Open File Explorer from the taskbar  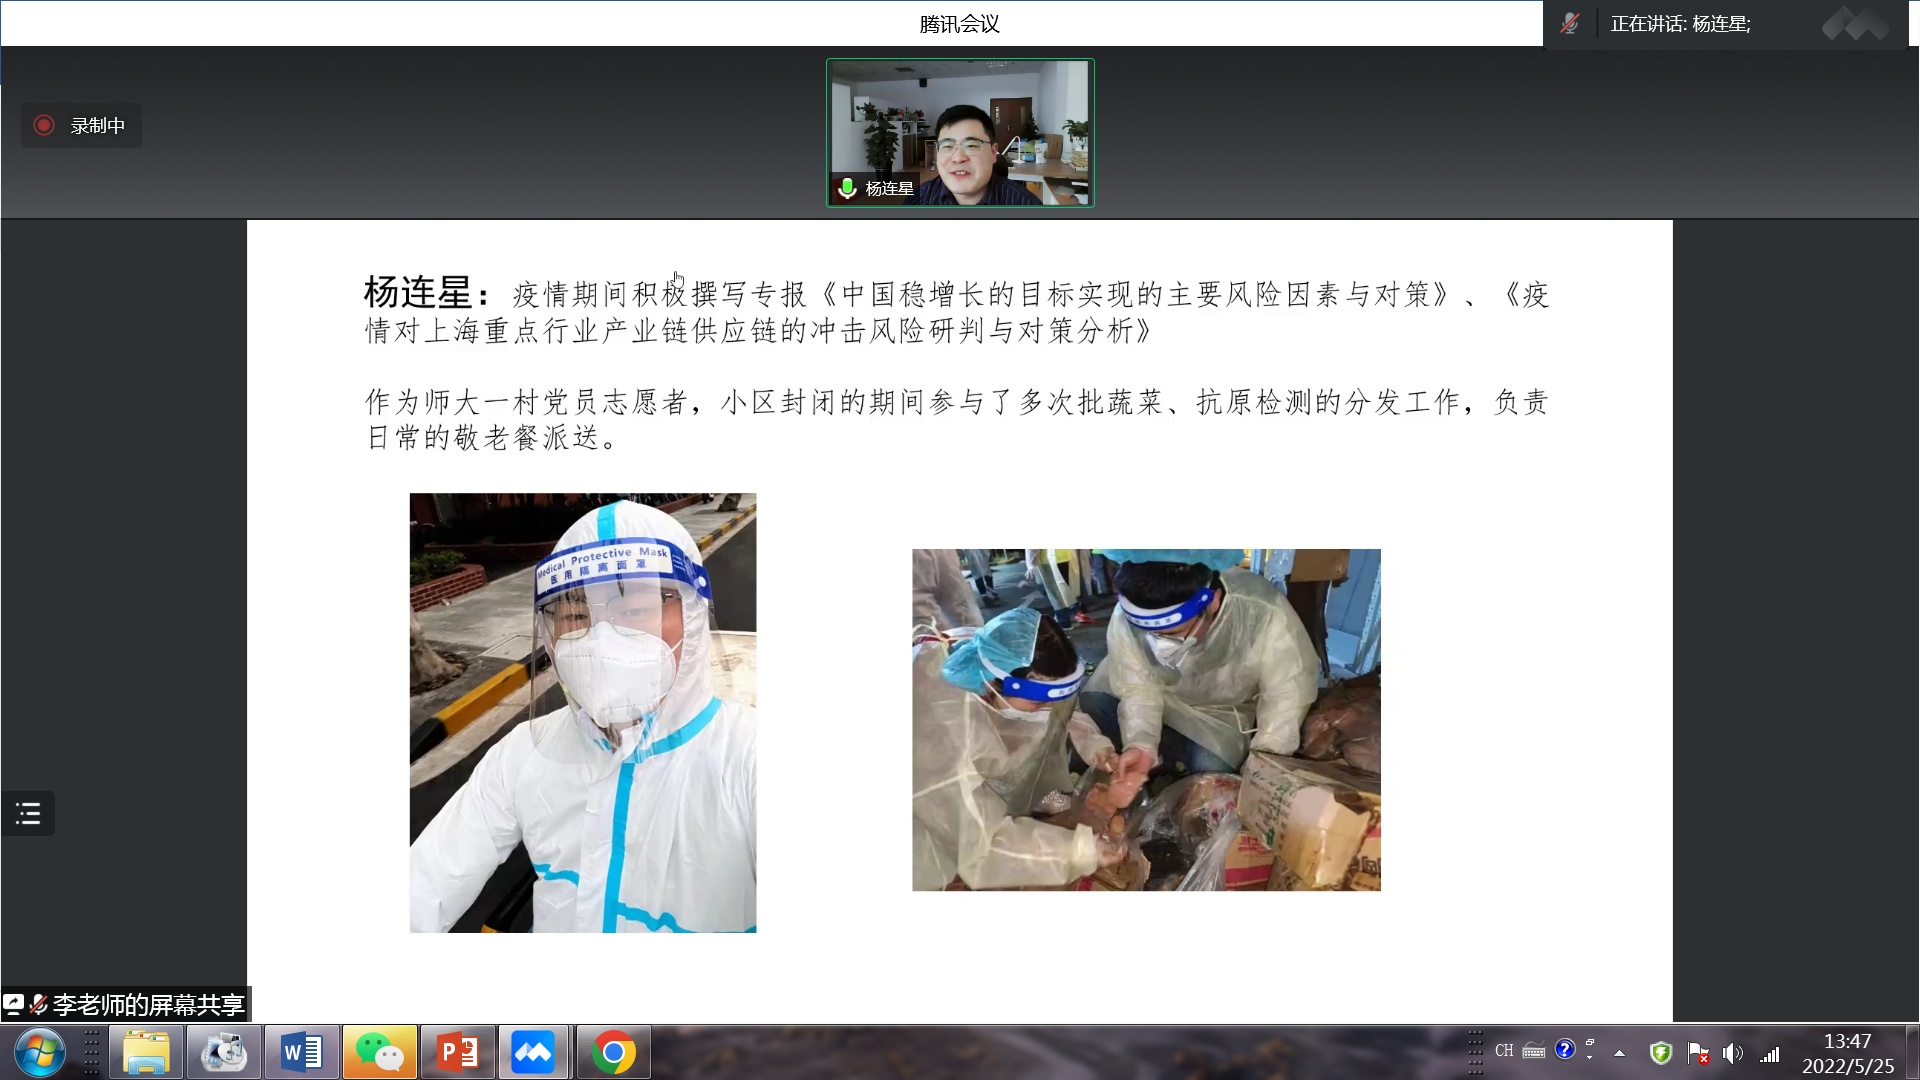coord(146,1052)
